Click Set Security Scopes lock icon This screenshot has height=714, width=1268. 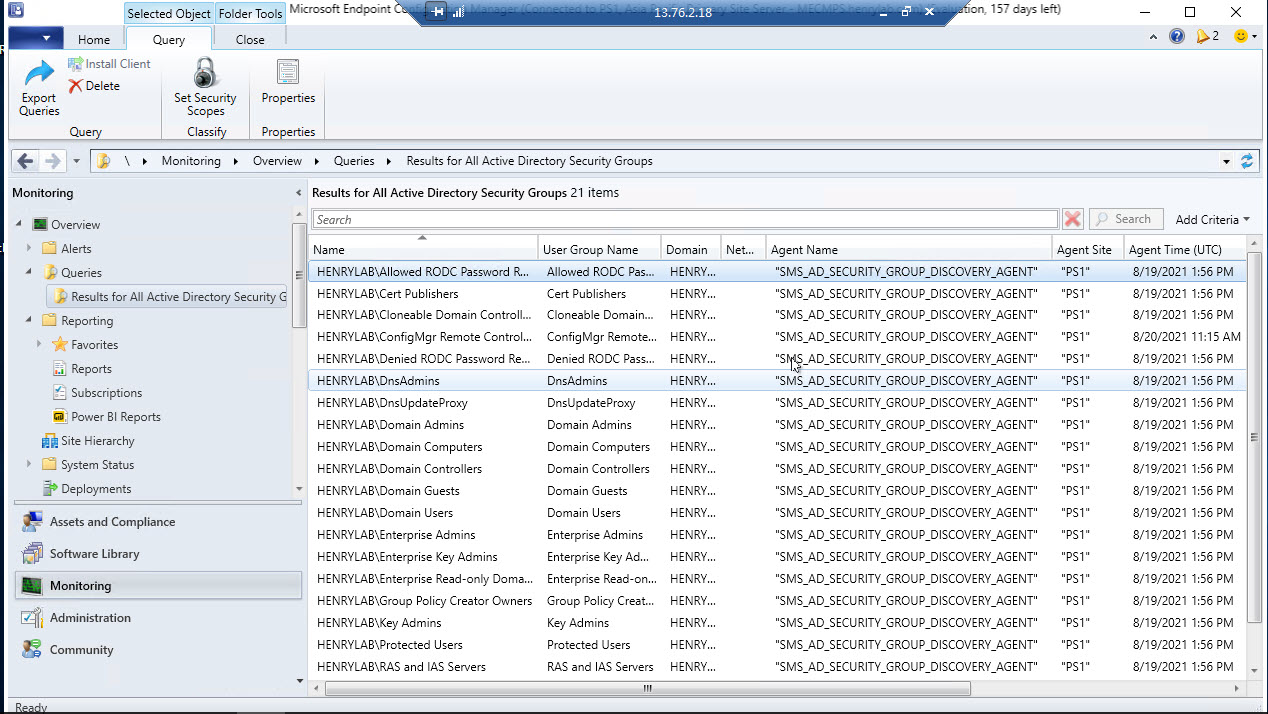(x=205, y=73)
